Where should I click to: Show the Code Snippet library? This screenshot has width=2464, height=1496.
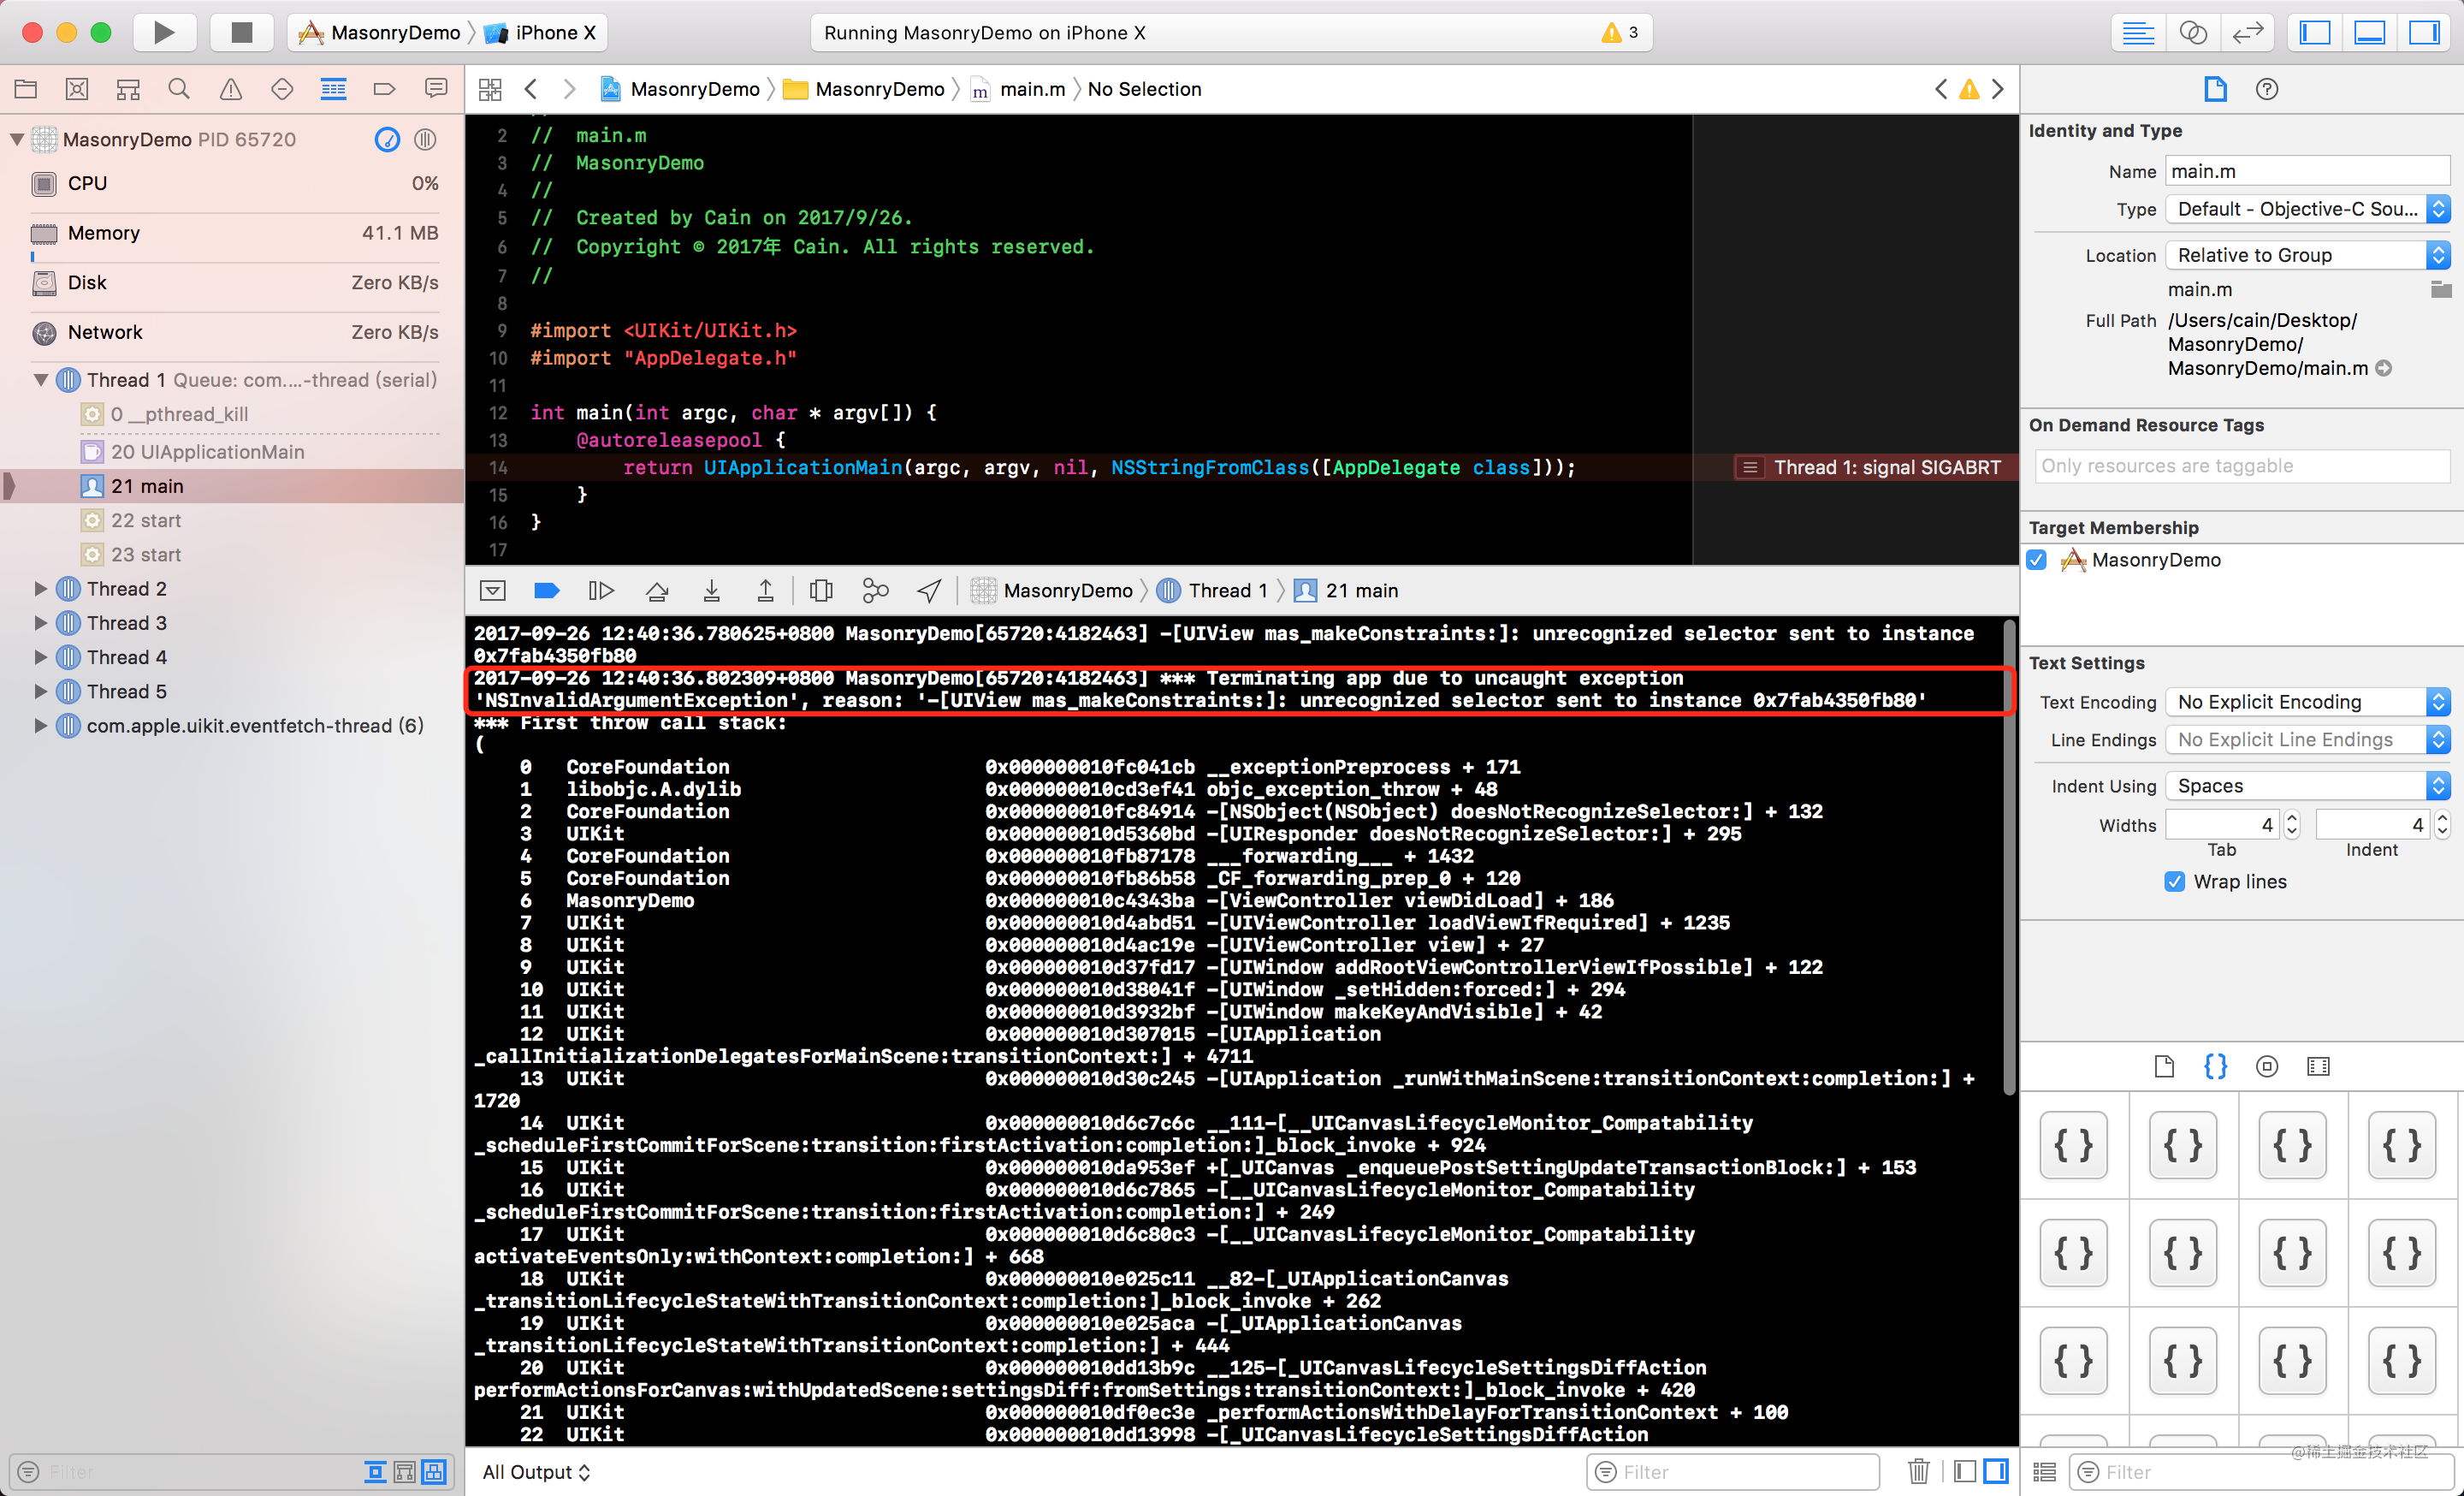[2215, 1066]
